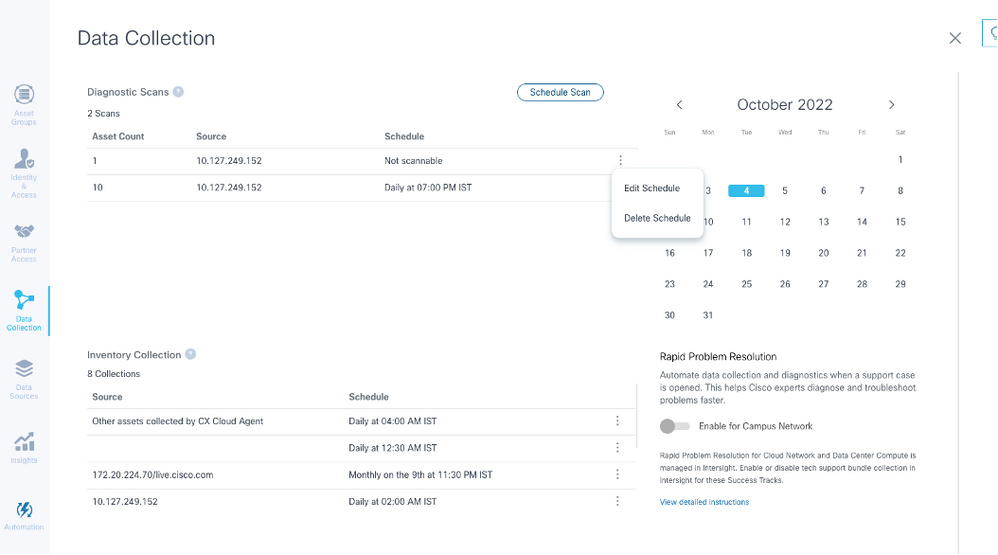The image size is (998, 555).
Task: Open Partner Access section
Action: pos(24,242)
